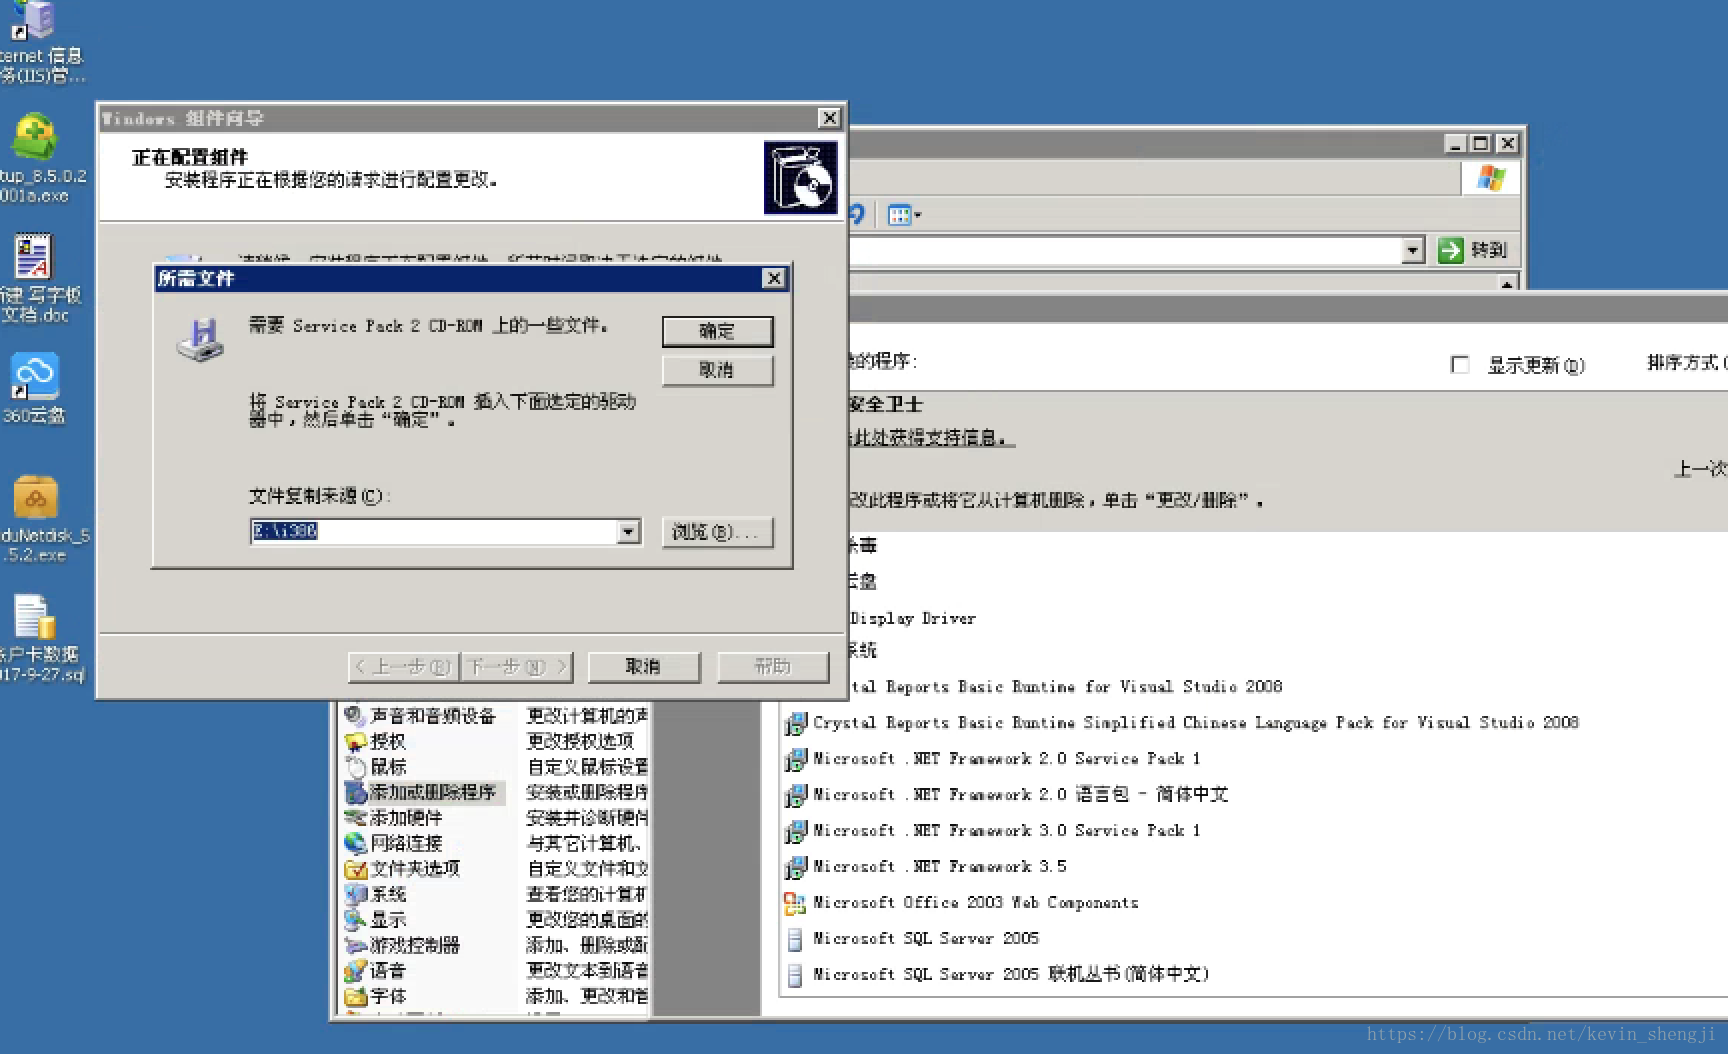Click the 写字板文档.doc desktop icon

[38, 277]
